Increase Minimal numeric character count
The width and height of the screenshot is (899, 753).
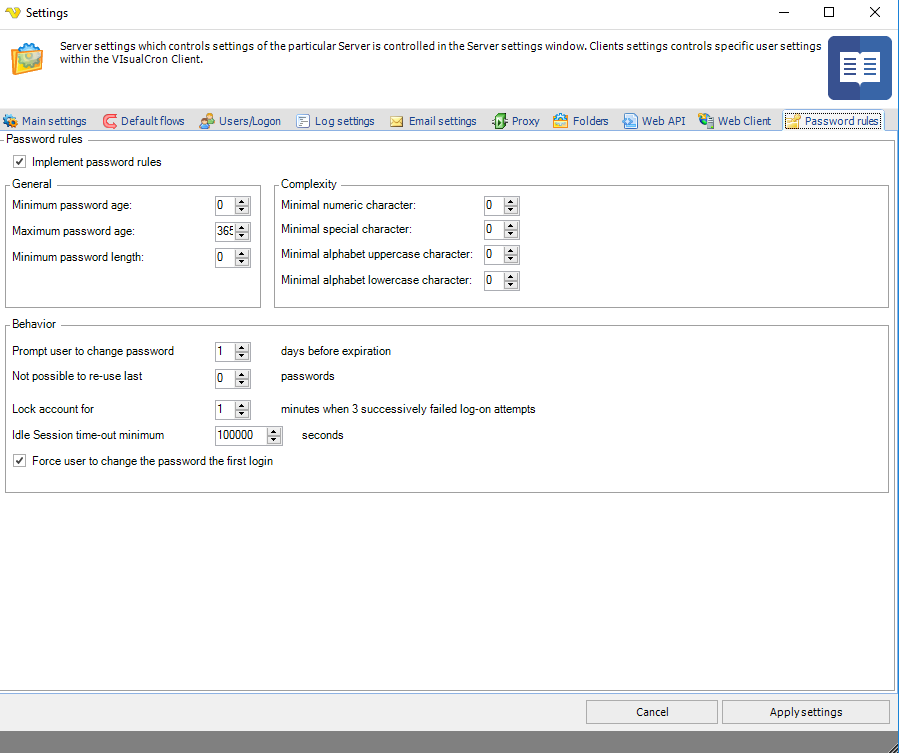pos(511,201)
